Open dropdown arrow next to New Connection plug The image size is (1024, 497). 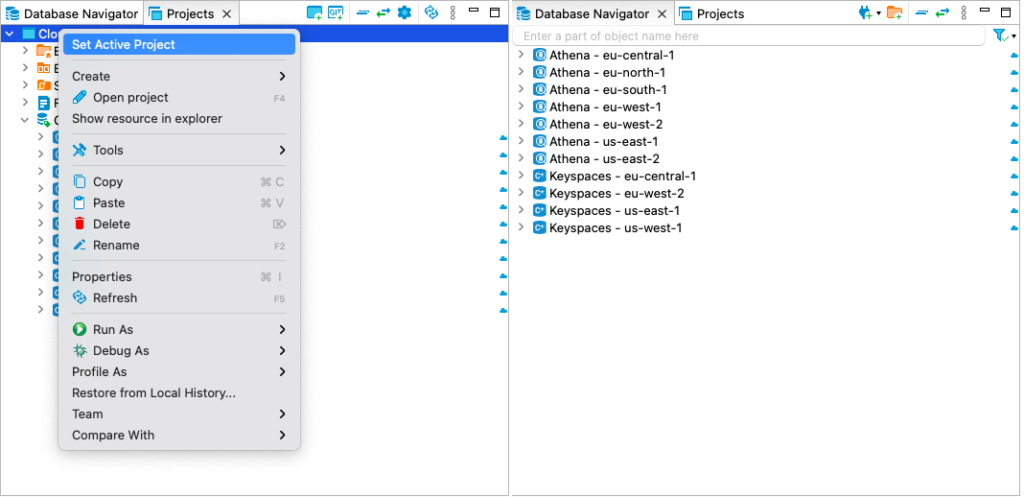pos(879,13)
